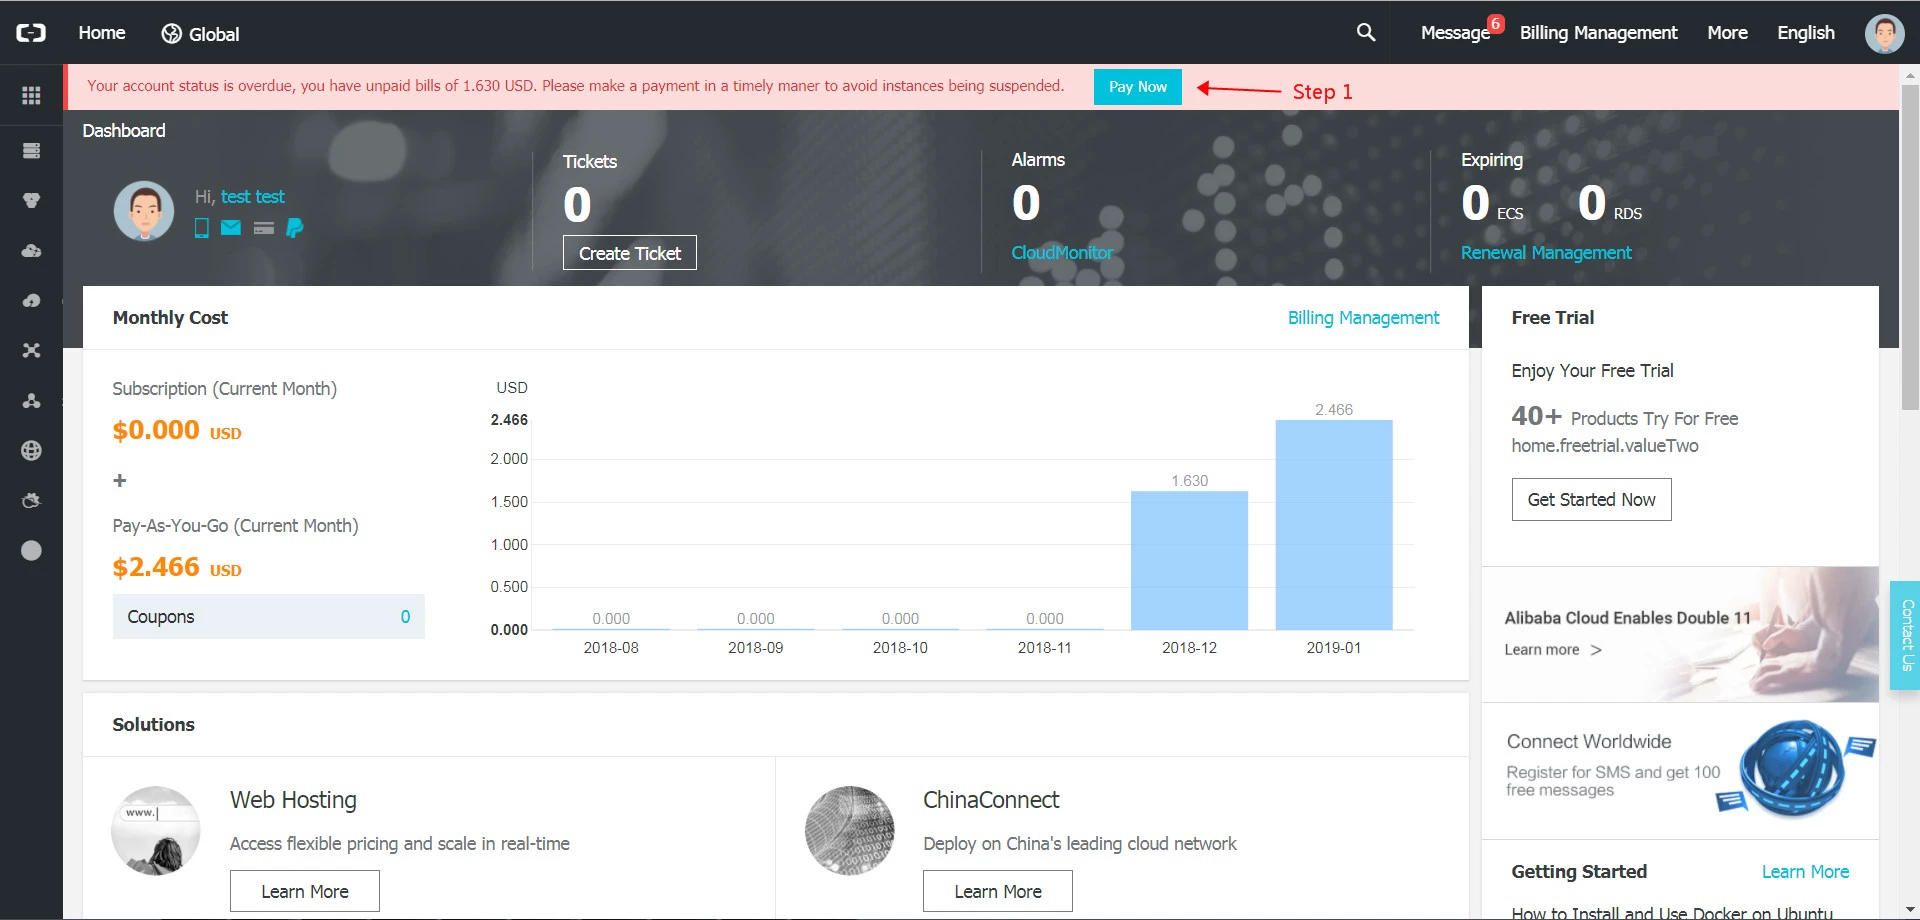
Task: Click the Alibaba Cloud logo icon
Action: pyautogui.click(x=31, y=33)
